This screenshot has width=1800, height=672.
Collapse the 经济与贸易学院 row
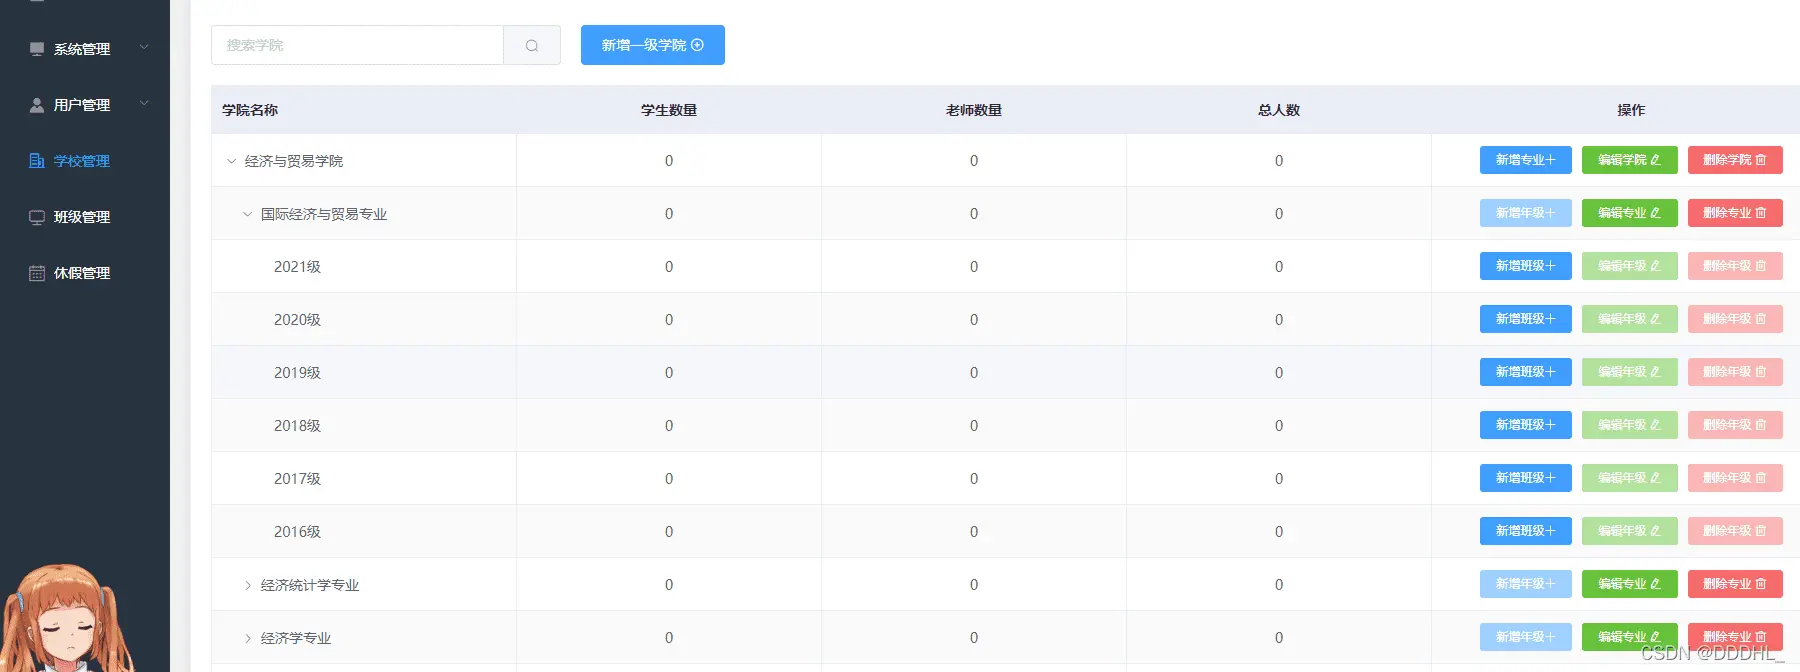(231, 161)
